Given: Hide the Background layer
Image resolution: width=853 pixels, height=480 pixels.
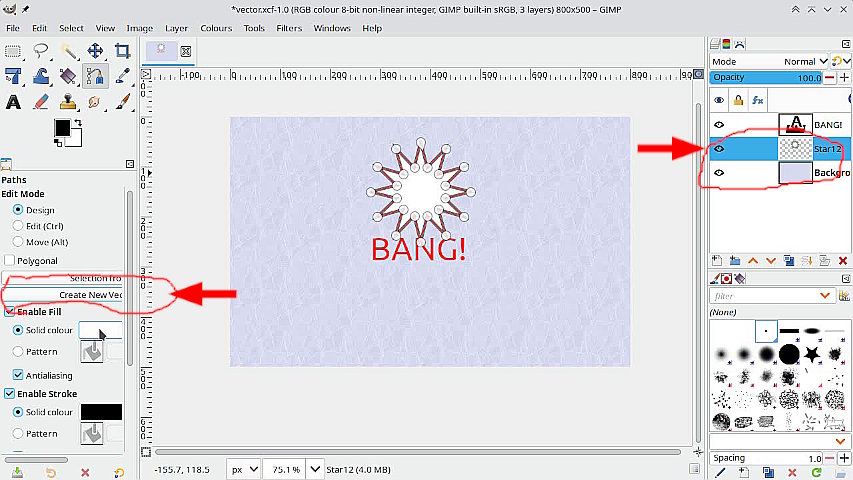Looking at the screenshot, I should pyautogui.click(x=719, y=173).
